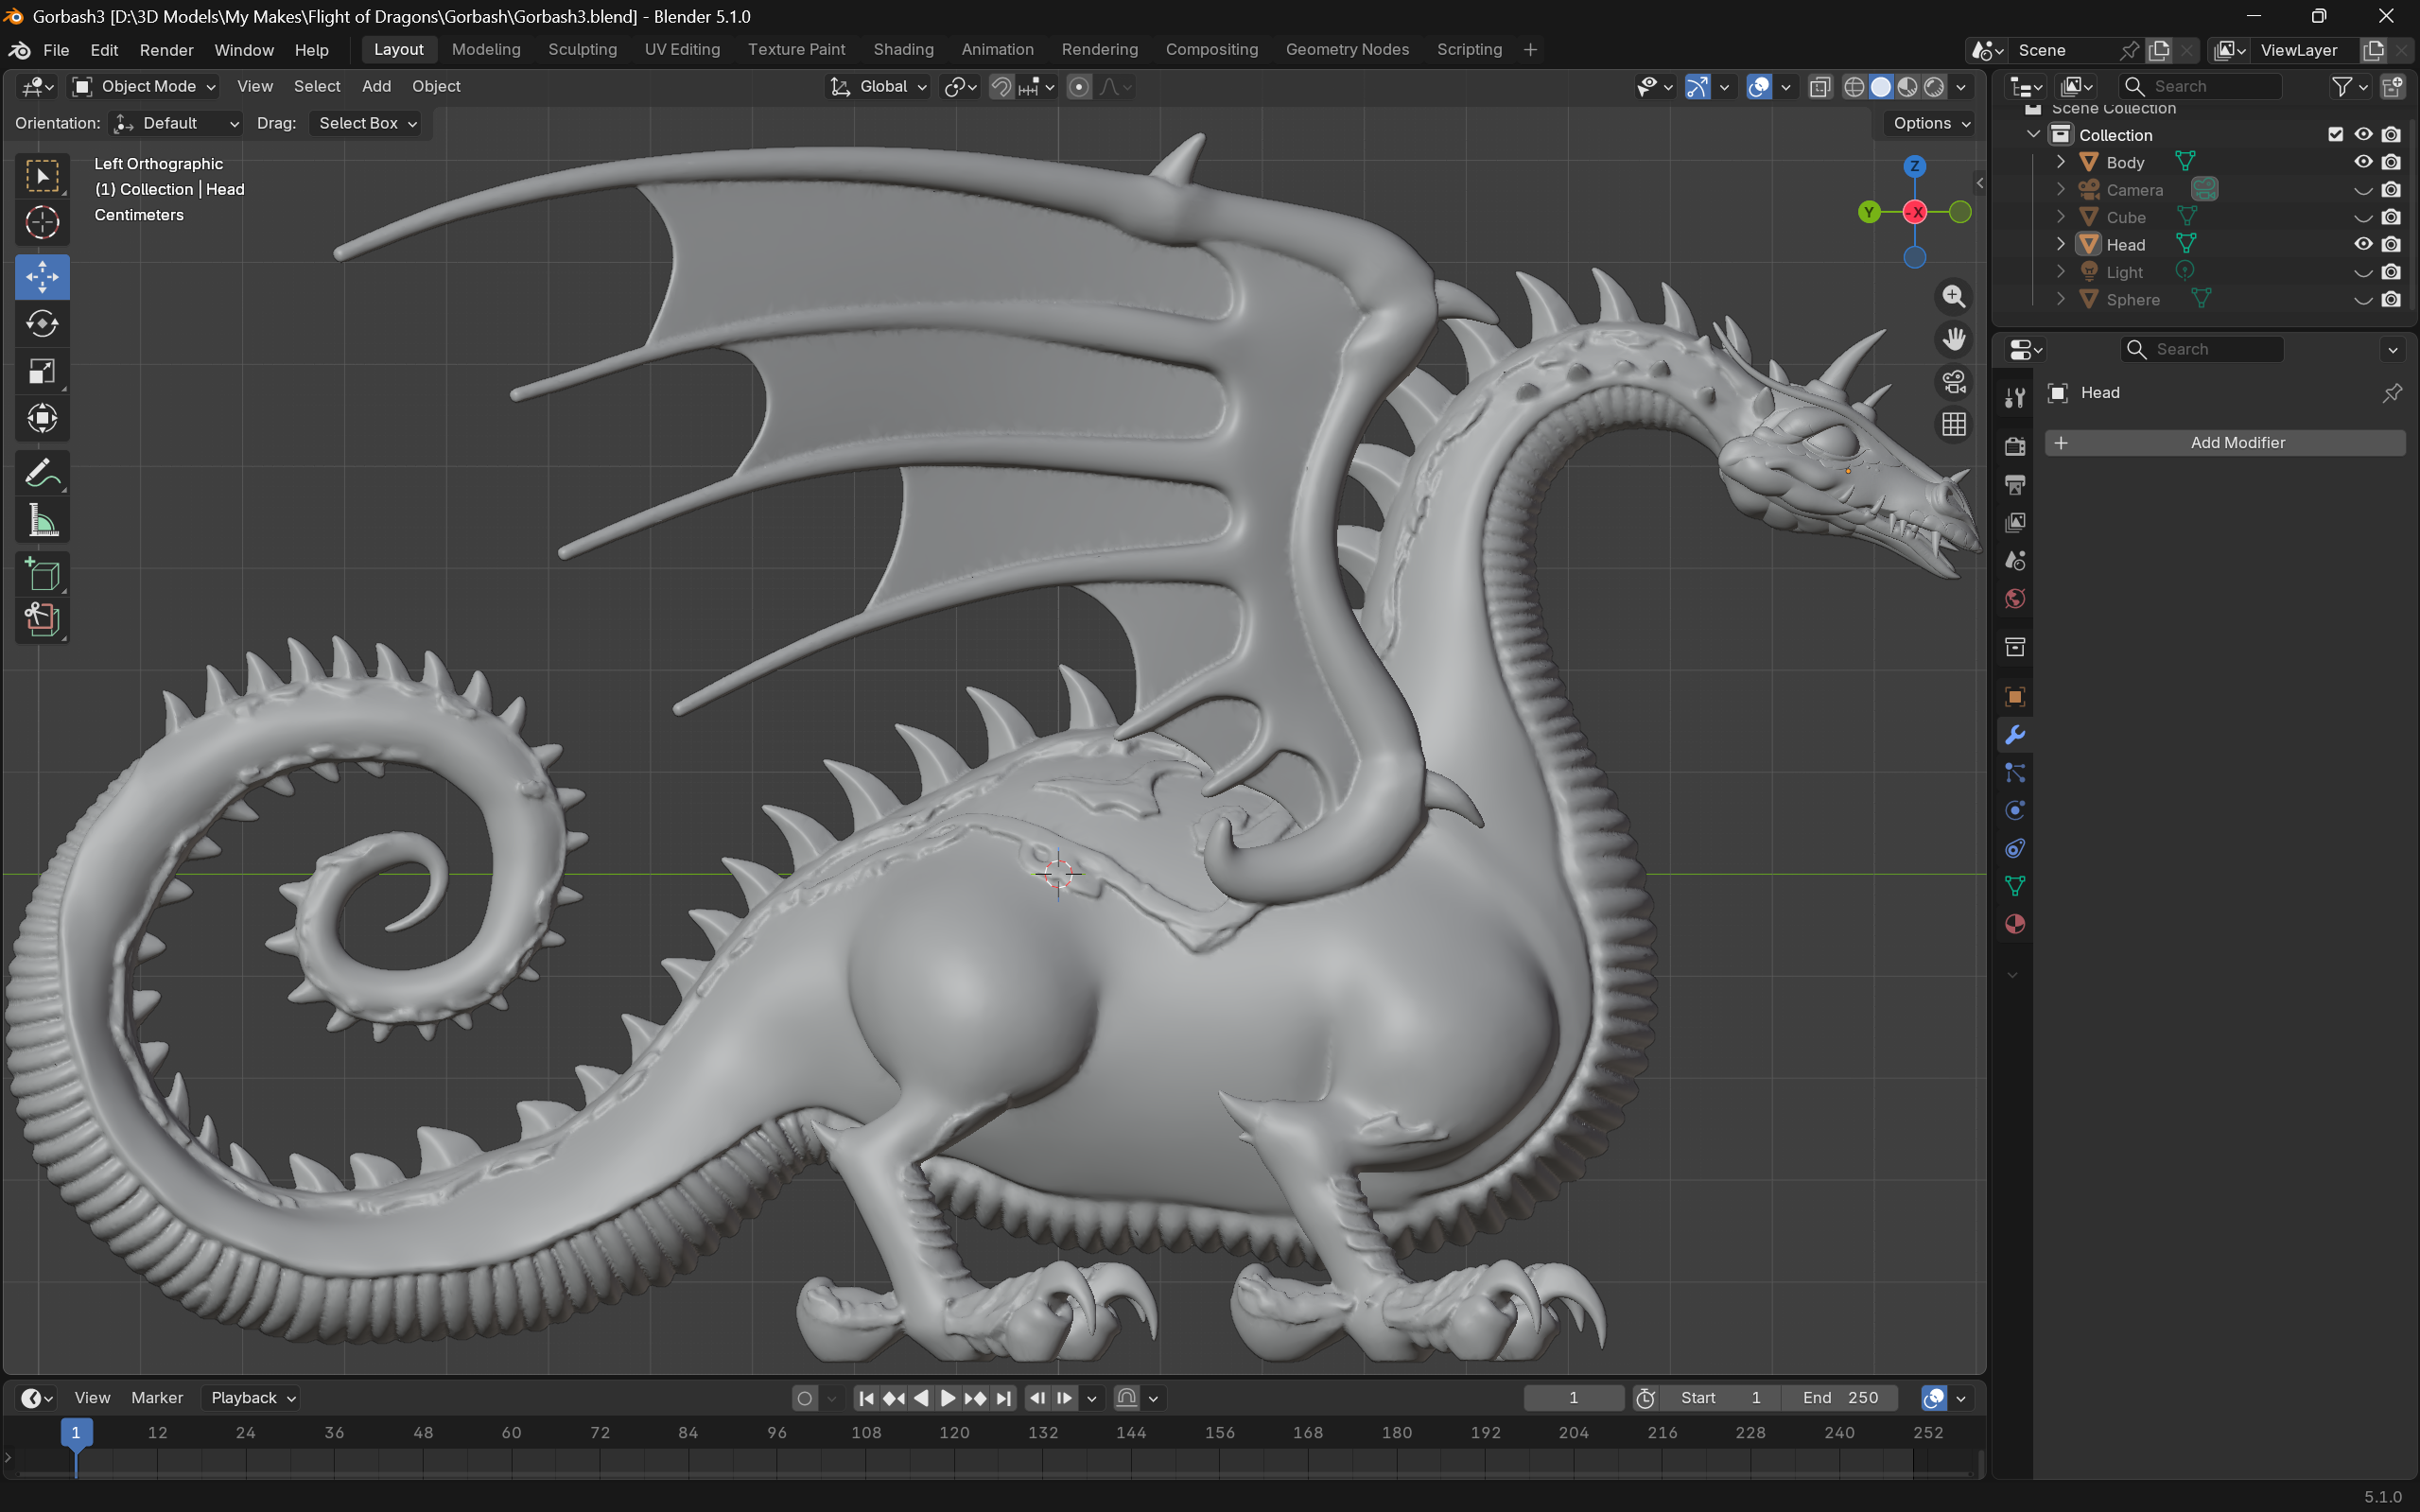Toggle snapping magnet in viewport header

point(1001,87)
